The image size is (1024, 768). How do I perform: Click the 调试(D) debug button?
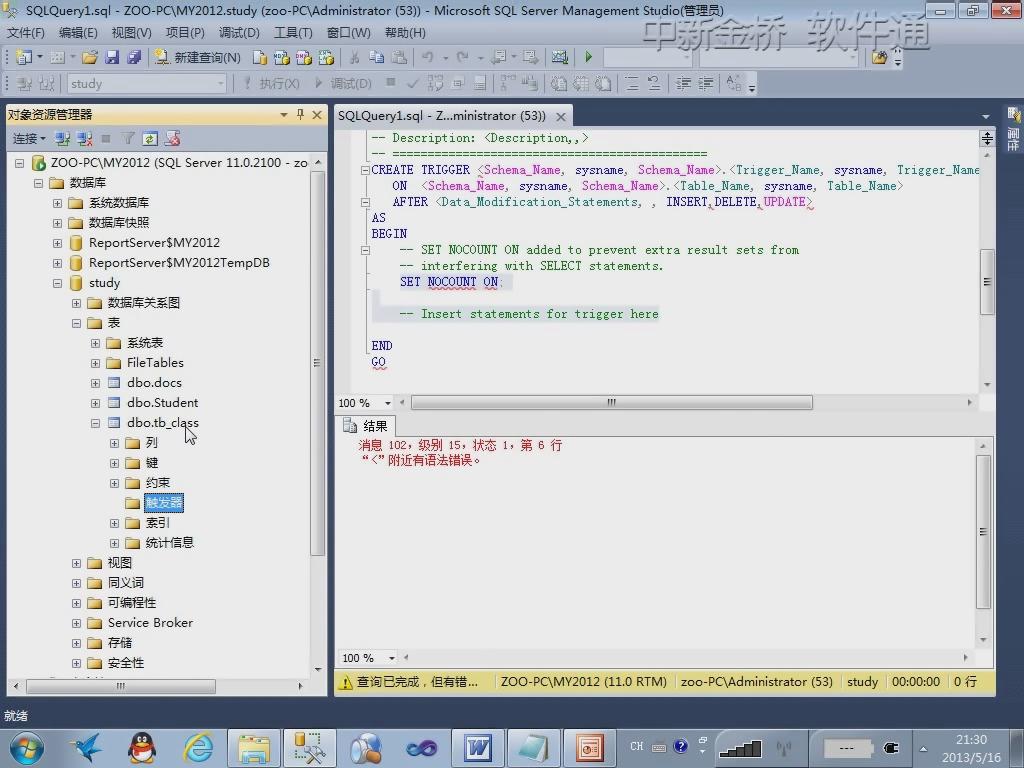click(344, 84)
